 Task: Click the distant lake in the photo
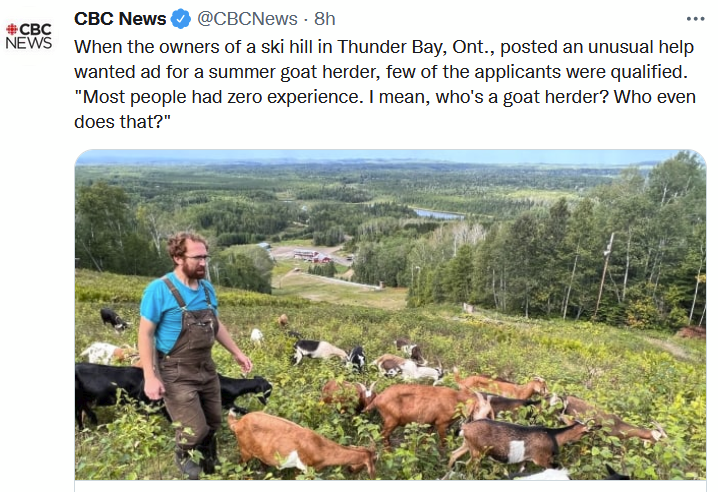(x=438, y=213)
